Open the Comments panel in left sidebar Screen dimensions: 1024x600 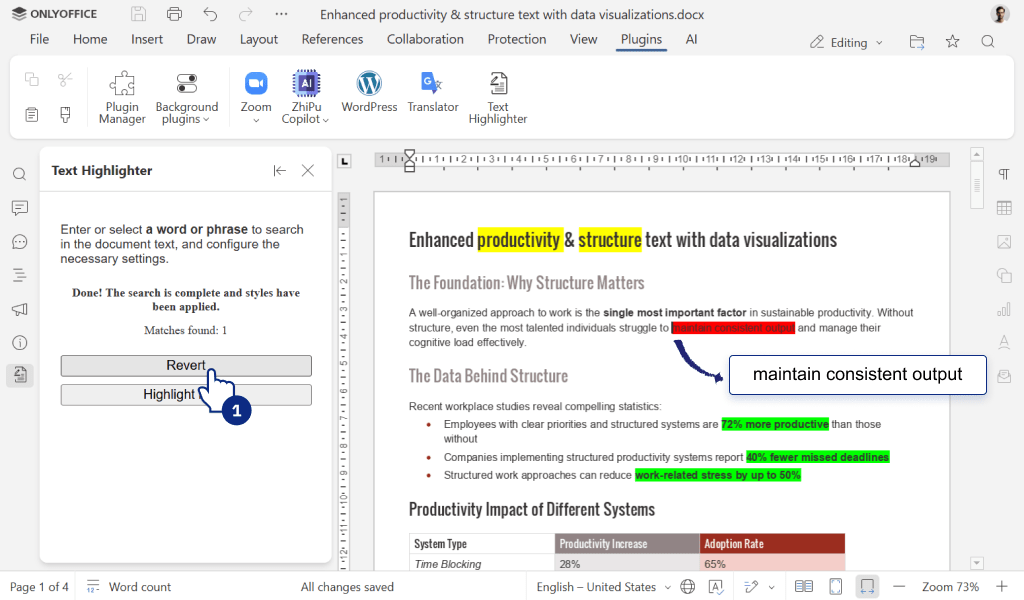tap(19, 207)
